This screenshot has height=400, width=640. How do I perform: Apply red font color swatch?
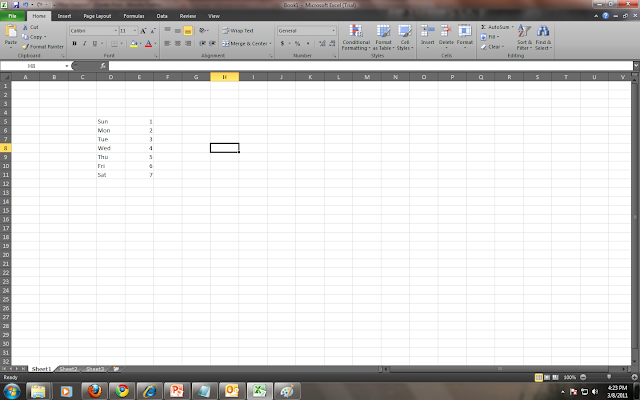tap(149, 43)
